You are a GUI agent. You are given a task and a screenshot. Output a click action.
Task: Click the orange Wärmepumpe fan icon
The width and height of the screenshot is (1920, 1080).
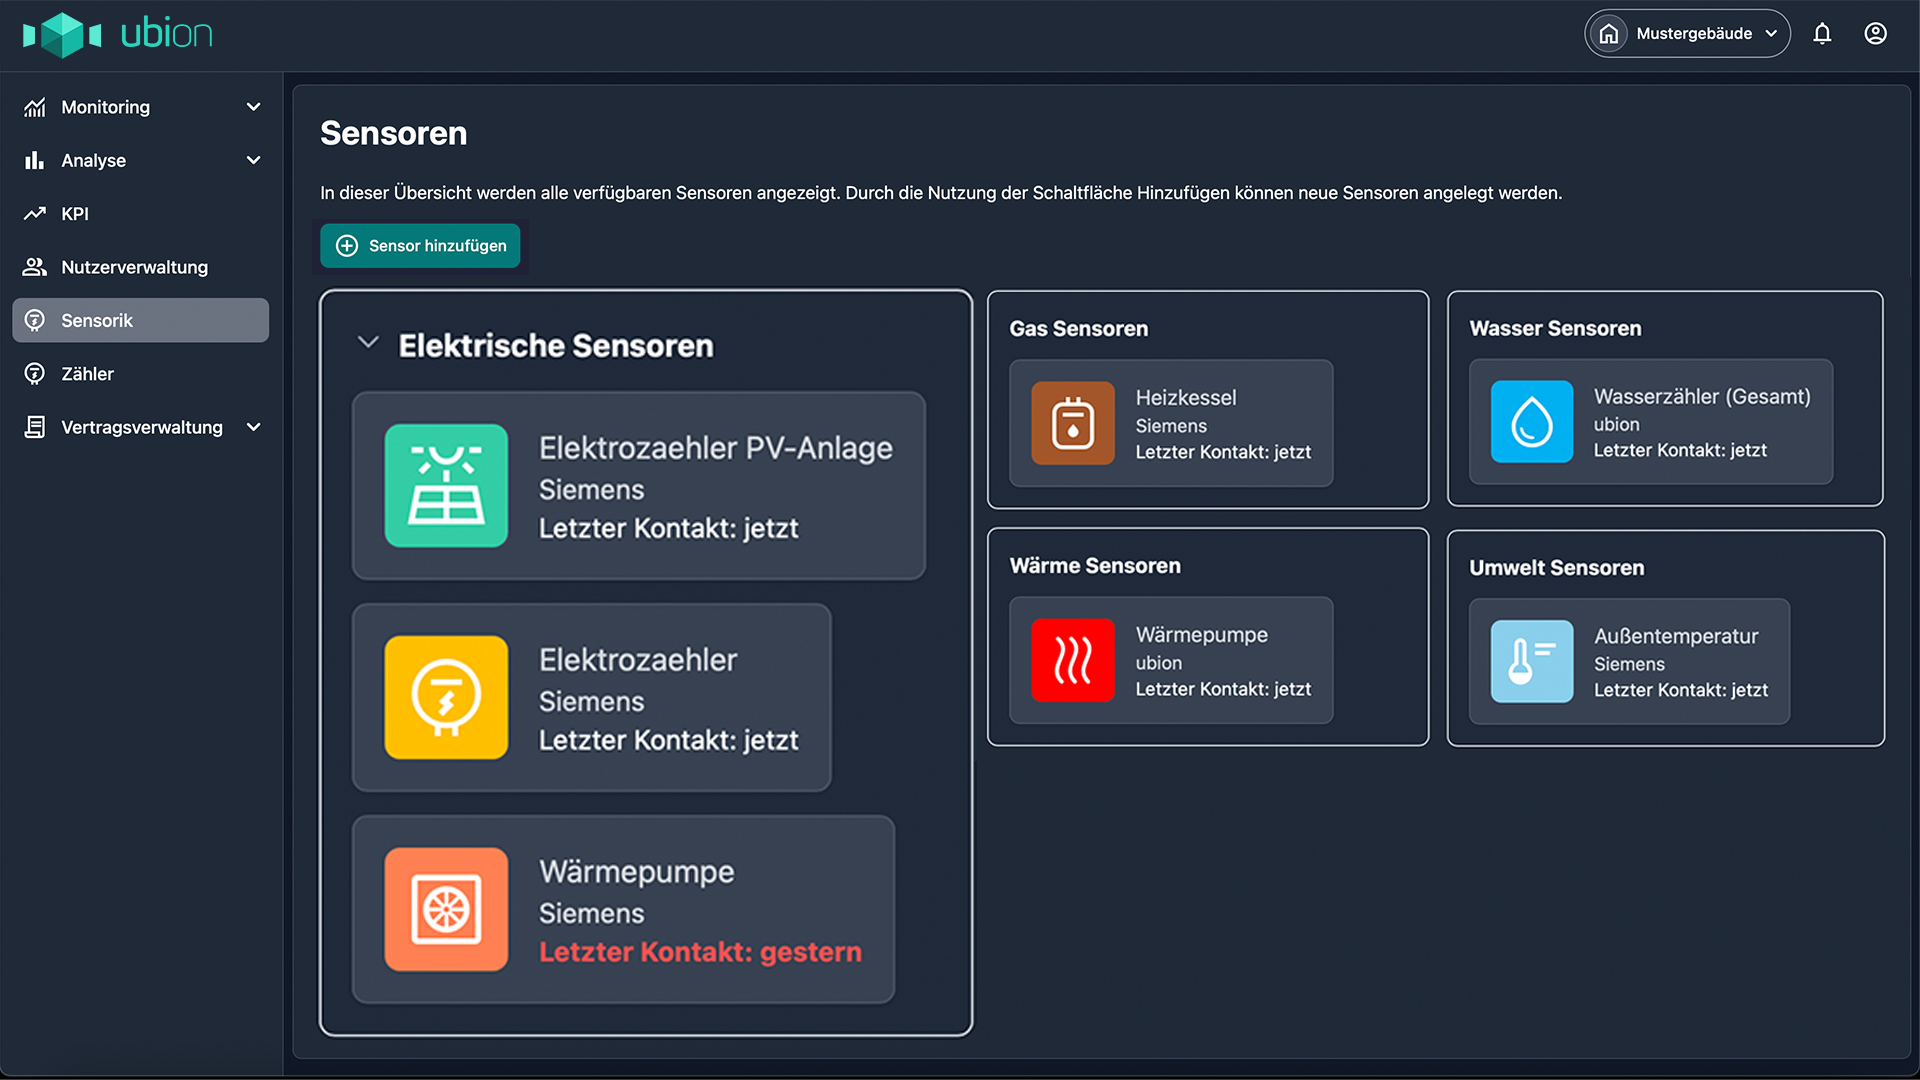coord(446,910)
